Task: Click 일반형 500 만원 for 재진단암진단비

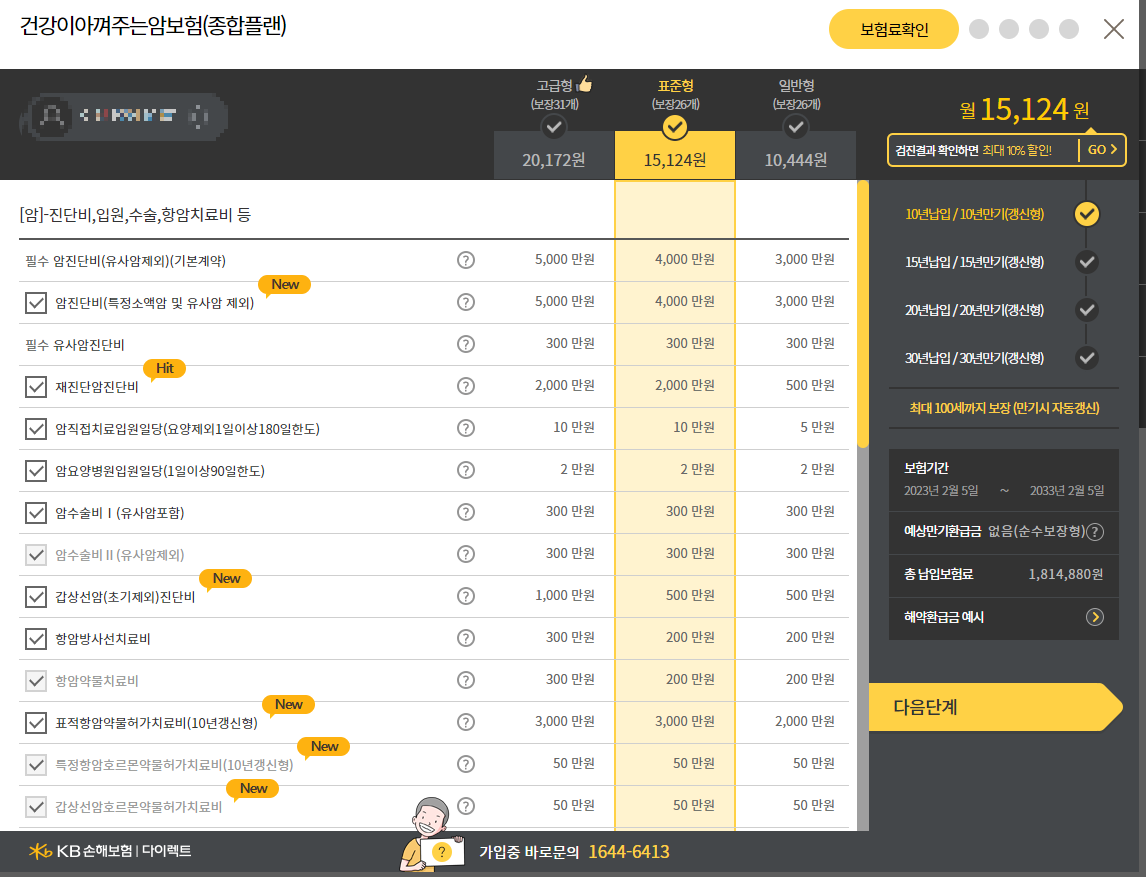Action: pos(810,385)
